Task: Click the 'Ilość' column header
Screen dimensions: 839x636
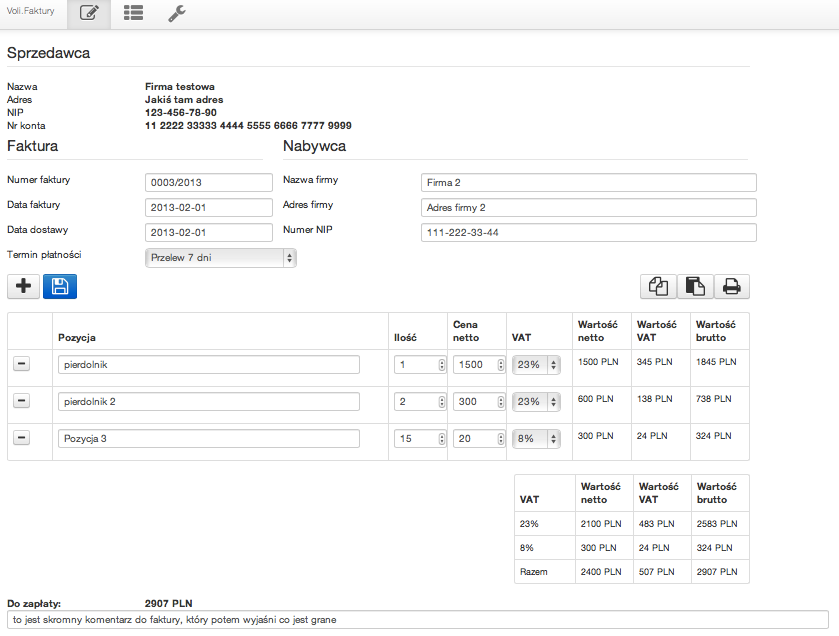Action: click(405, 338)
